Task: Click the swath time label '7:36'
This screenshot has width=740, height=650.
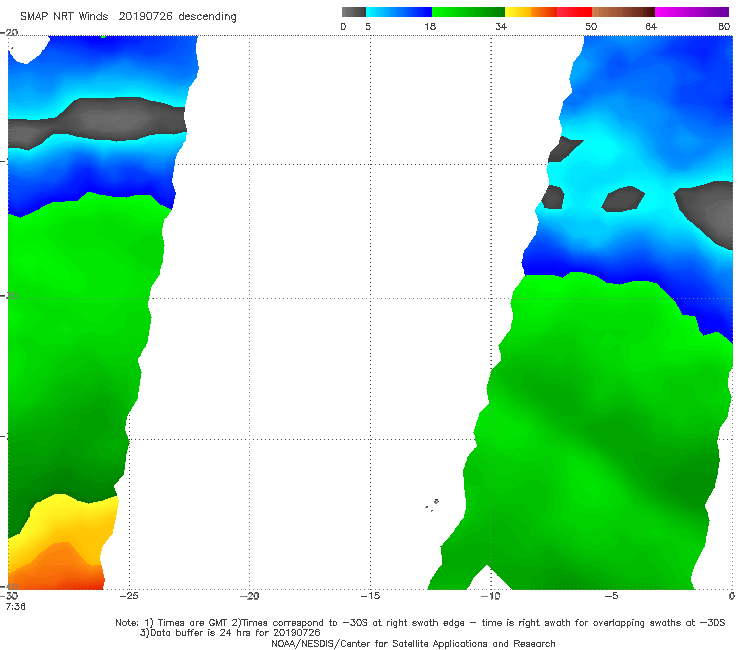Action: pos(16,607)
